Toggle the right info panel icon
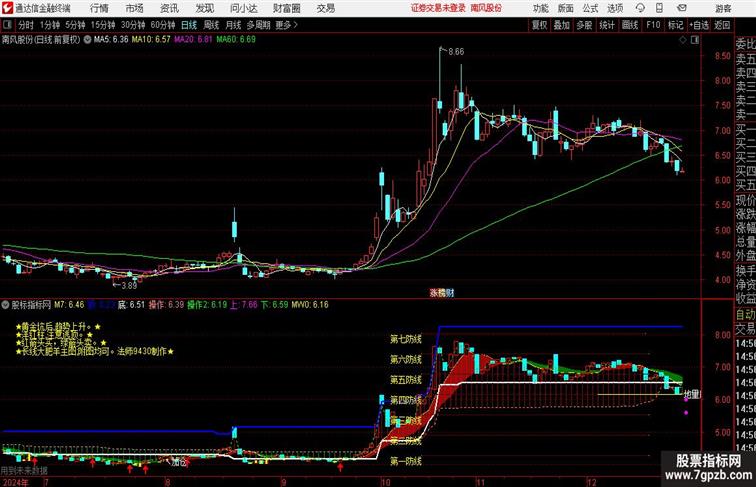This screenshot has width=756, height=487. [x=695, y=40]
